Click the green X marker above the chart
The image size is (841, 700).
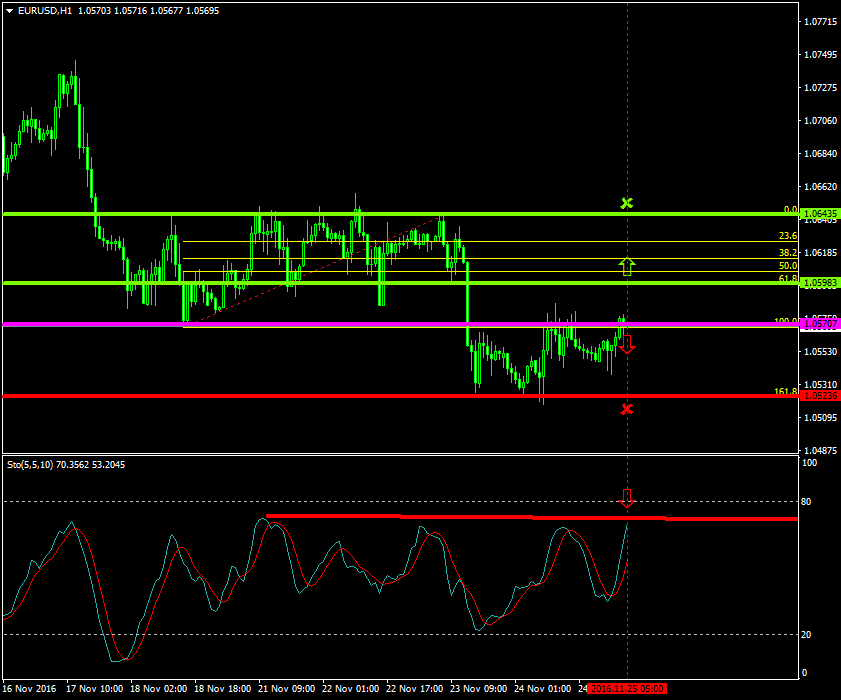pos(627,204)
